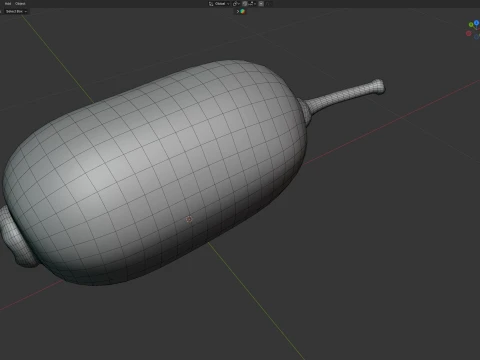The height and width of the screenshot is (360, 480).
Task: Click the multicolored sphere icon below header
Action: click(243, 11)
